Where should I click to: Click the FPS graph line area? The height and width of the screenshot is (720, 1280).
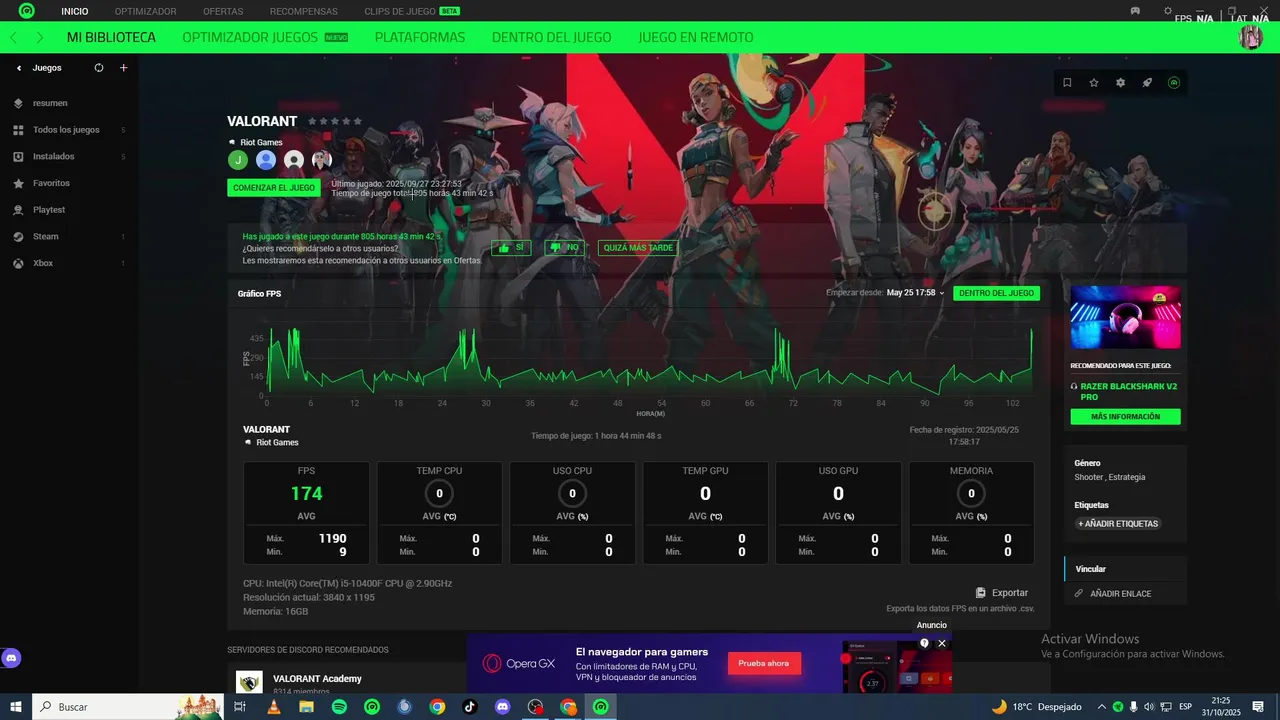[648, 362]
